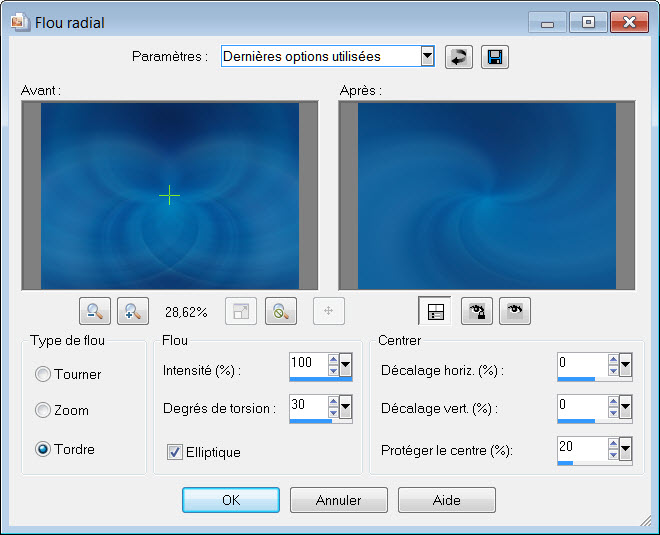Viewport: 660px width, 535px height.
Task: Close the Flou radial dialog
Action: click(629, 22)
